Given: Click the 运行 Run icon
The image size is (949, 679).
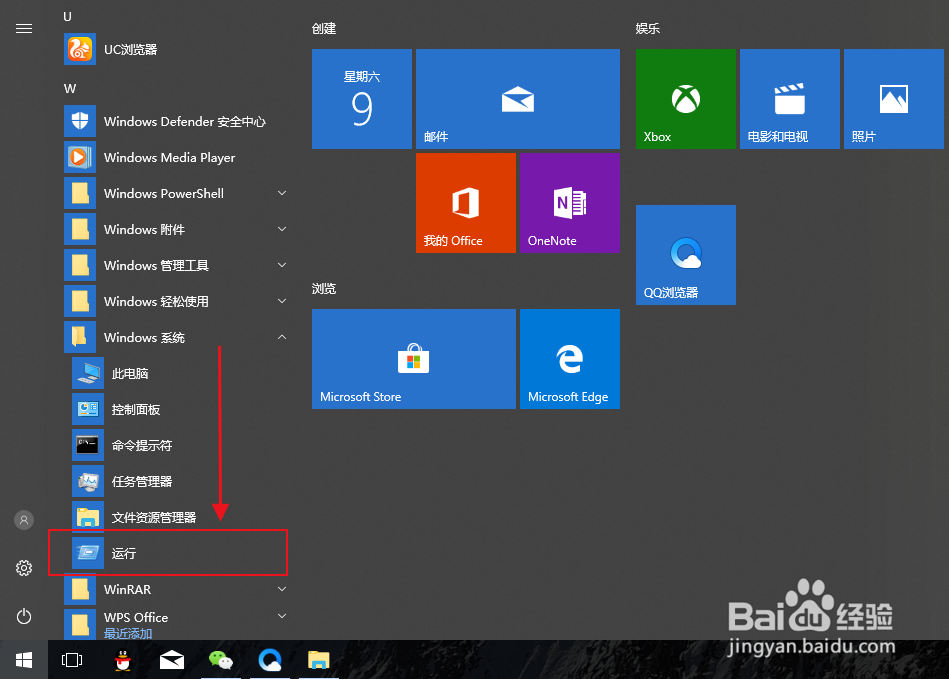Looking at the screenshot, I should point(88,553).
